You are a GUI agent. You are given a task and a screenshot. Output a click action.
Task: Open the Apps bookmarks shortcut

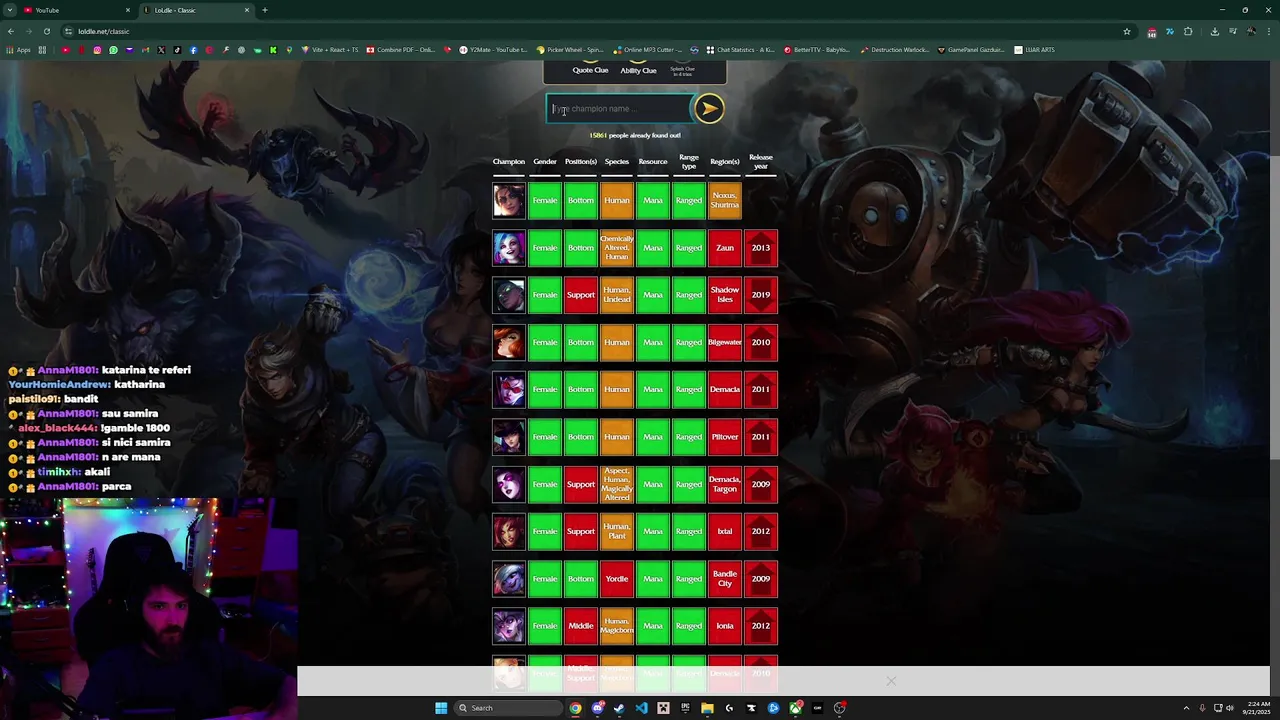[x=18, y=50]
